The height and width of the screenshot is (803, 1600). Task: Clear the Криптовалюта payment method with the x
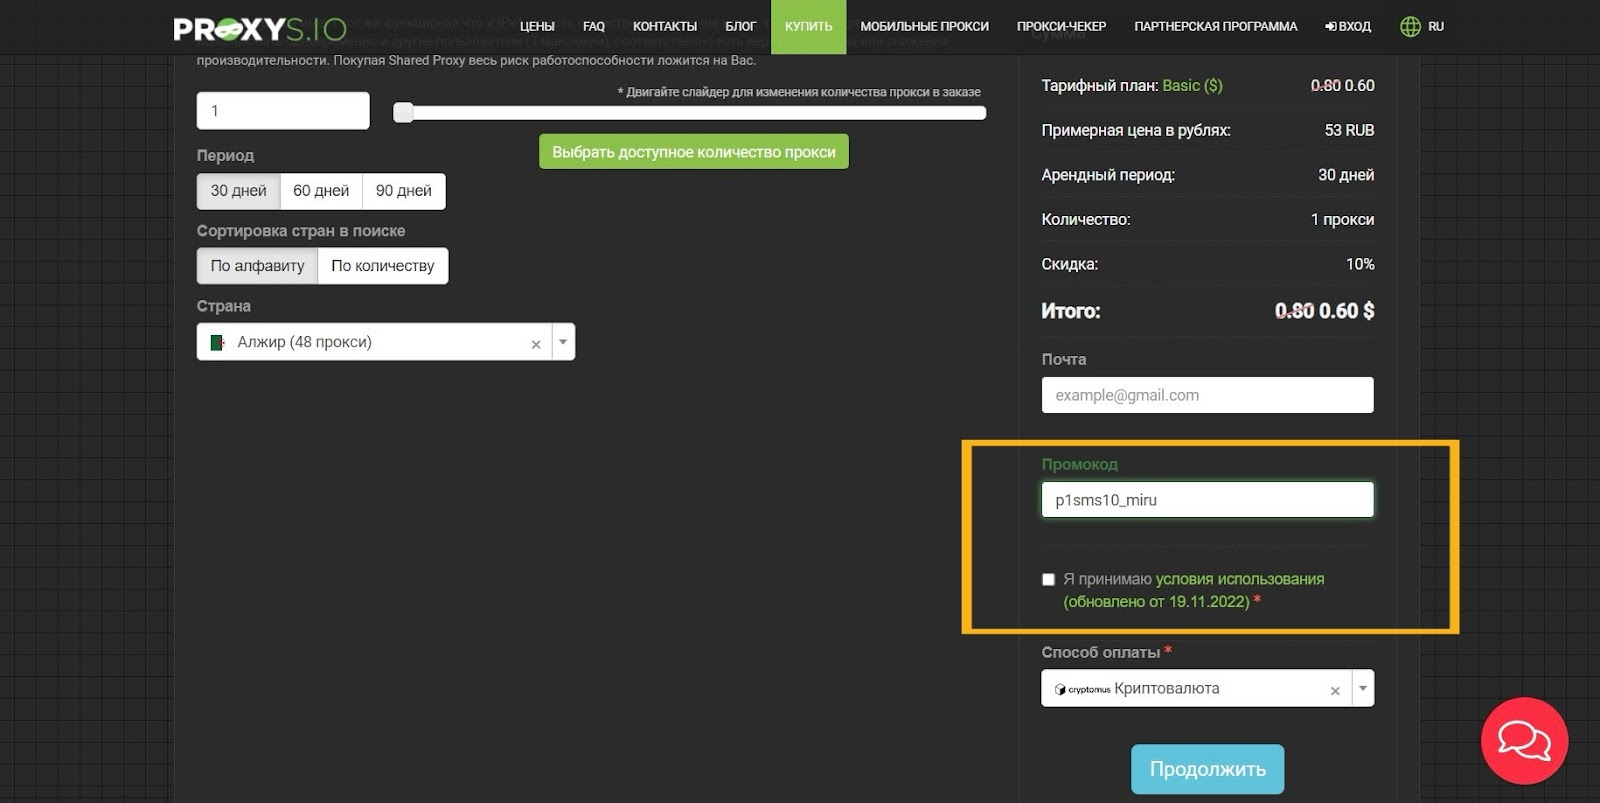click(x=1335, y=691)
